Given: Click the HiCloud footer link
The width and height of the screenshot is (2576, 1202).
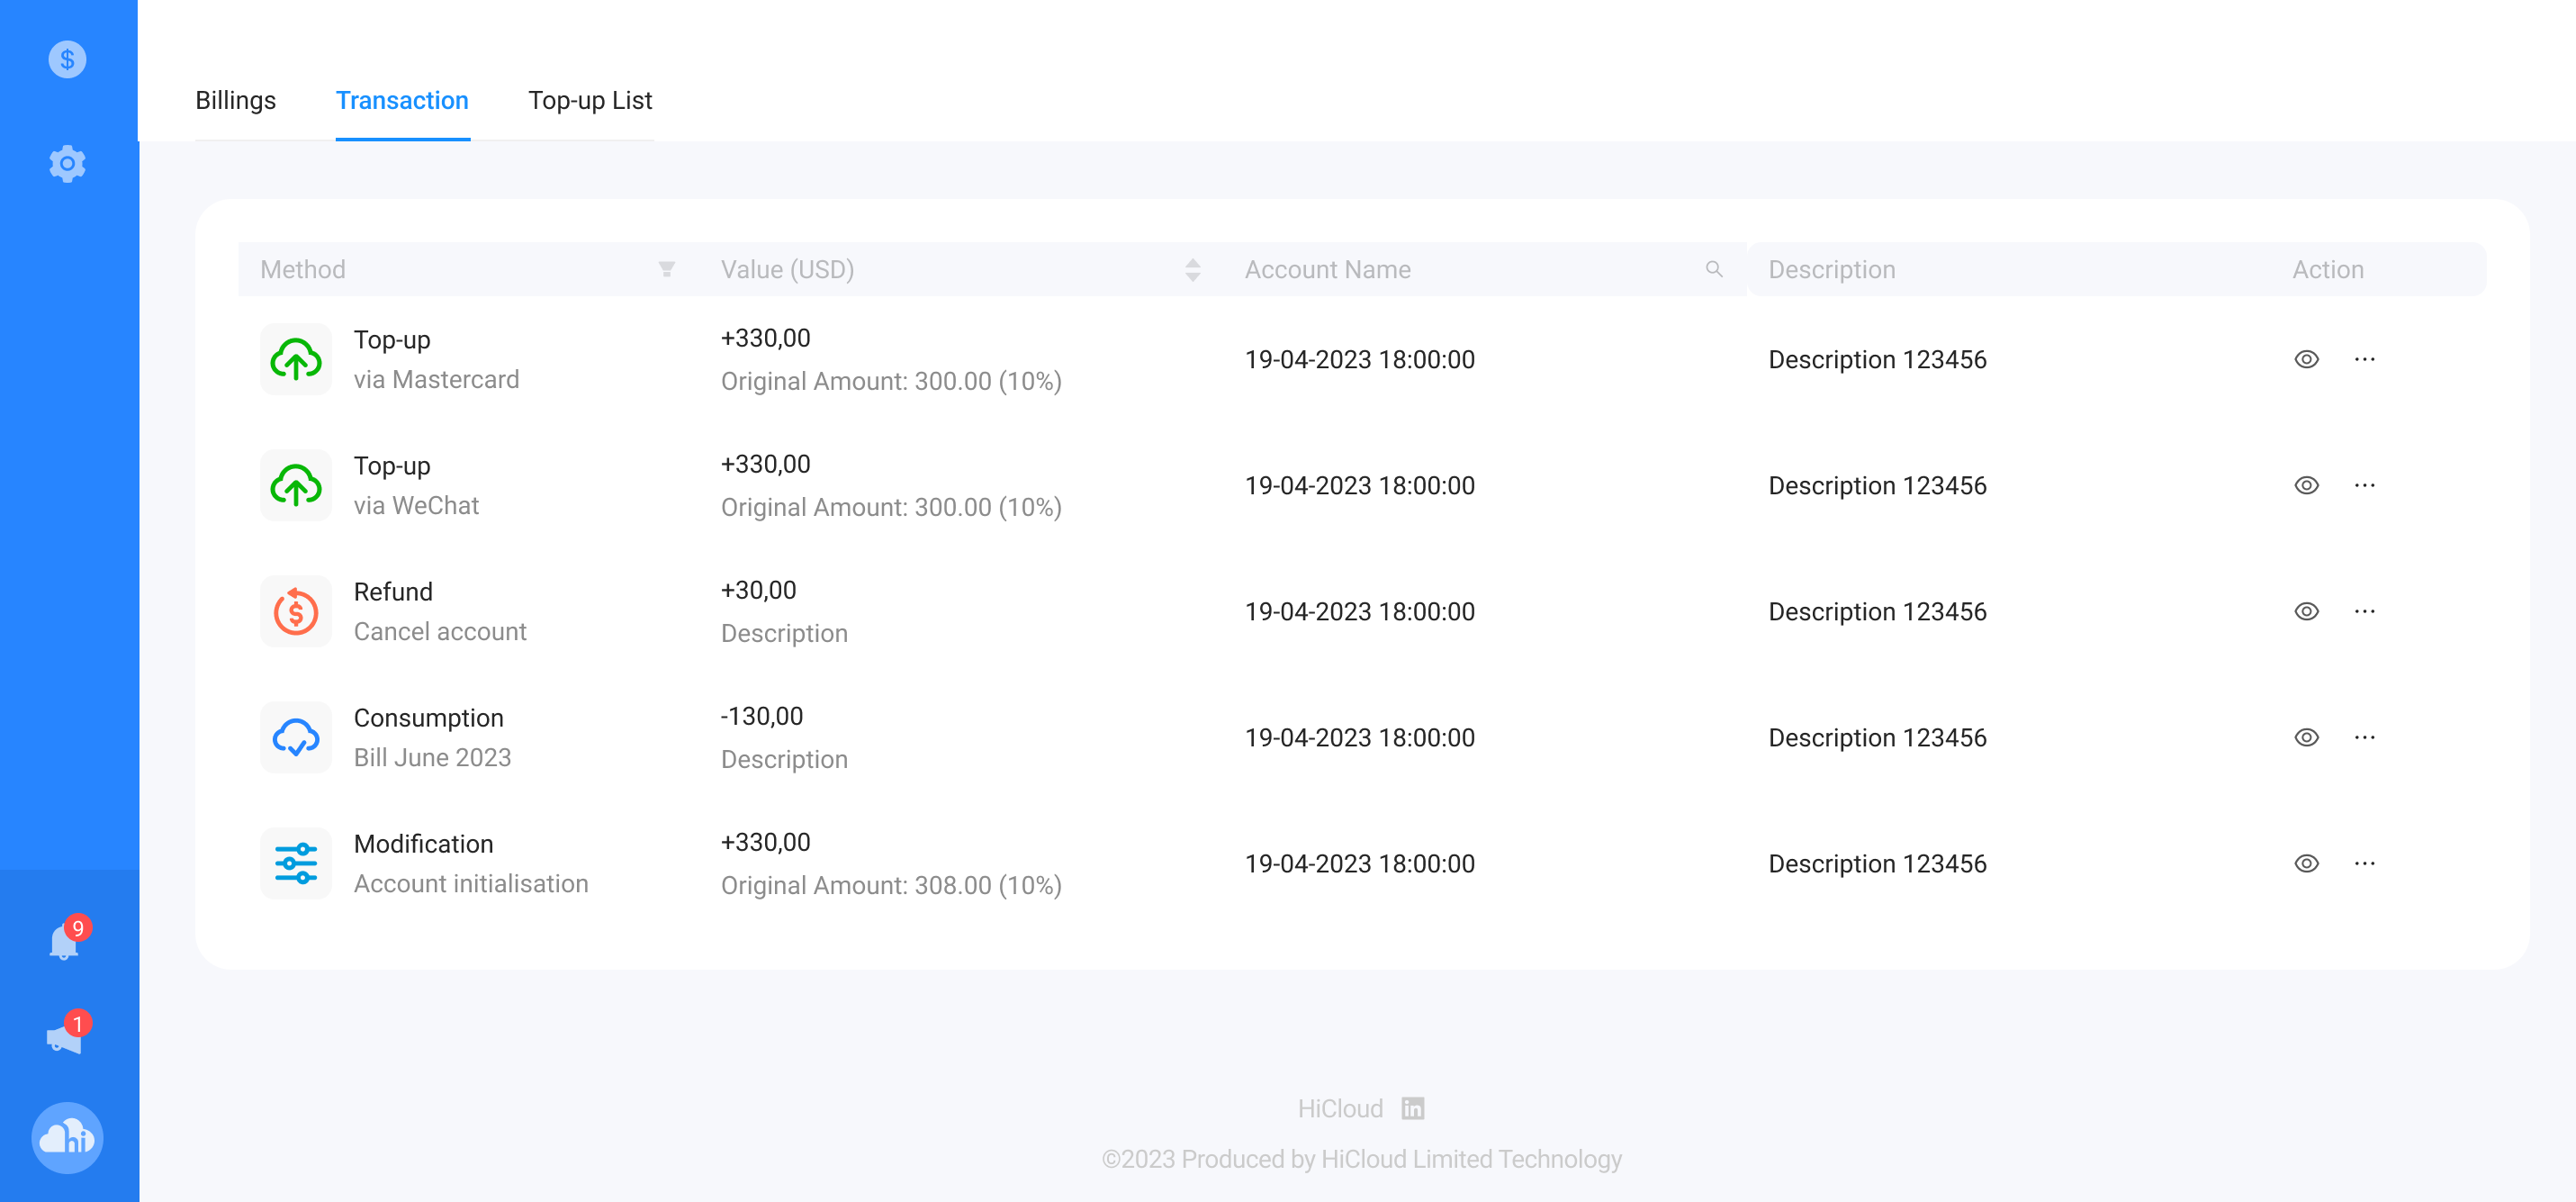Looking at the screenshot, I should point(1340,1108).
